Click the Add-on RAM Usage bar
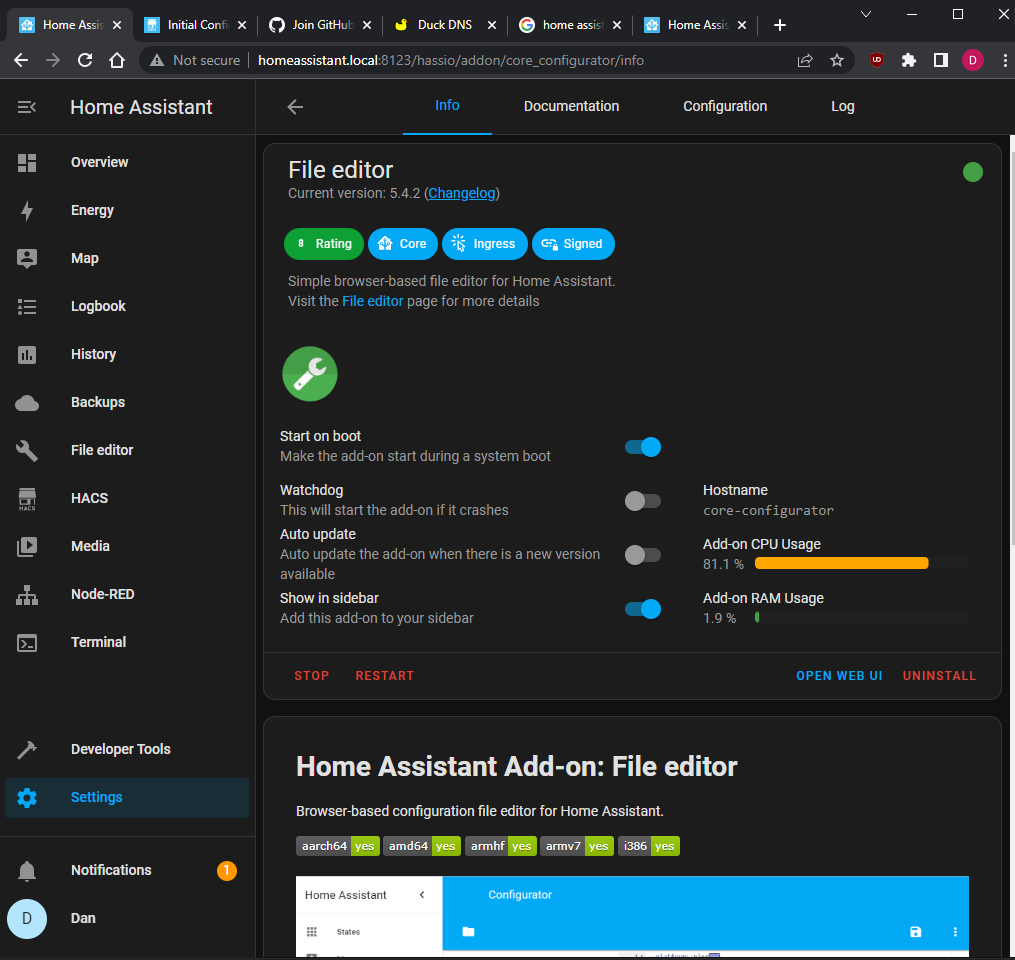The height and width of the screenshot is (960, 1015). coord(861,618)
